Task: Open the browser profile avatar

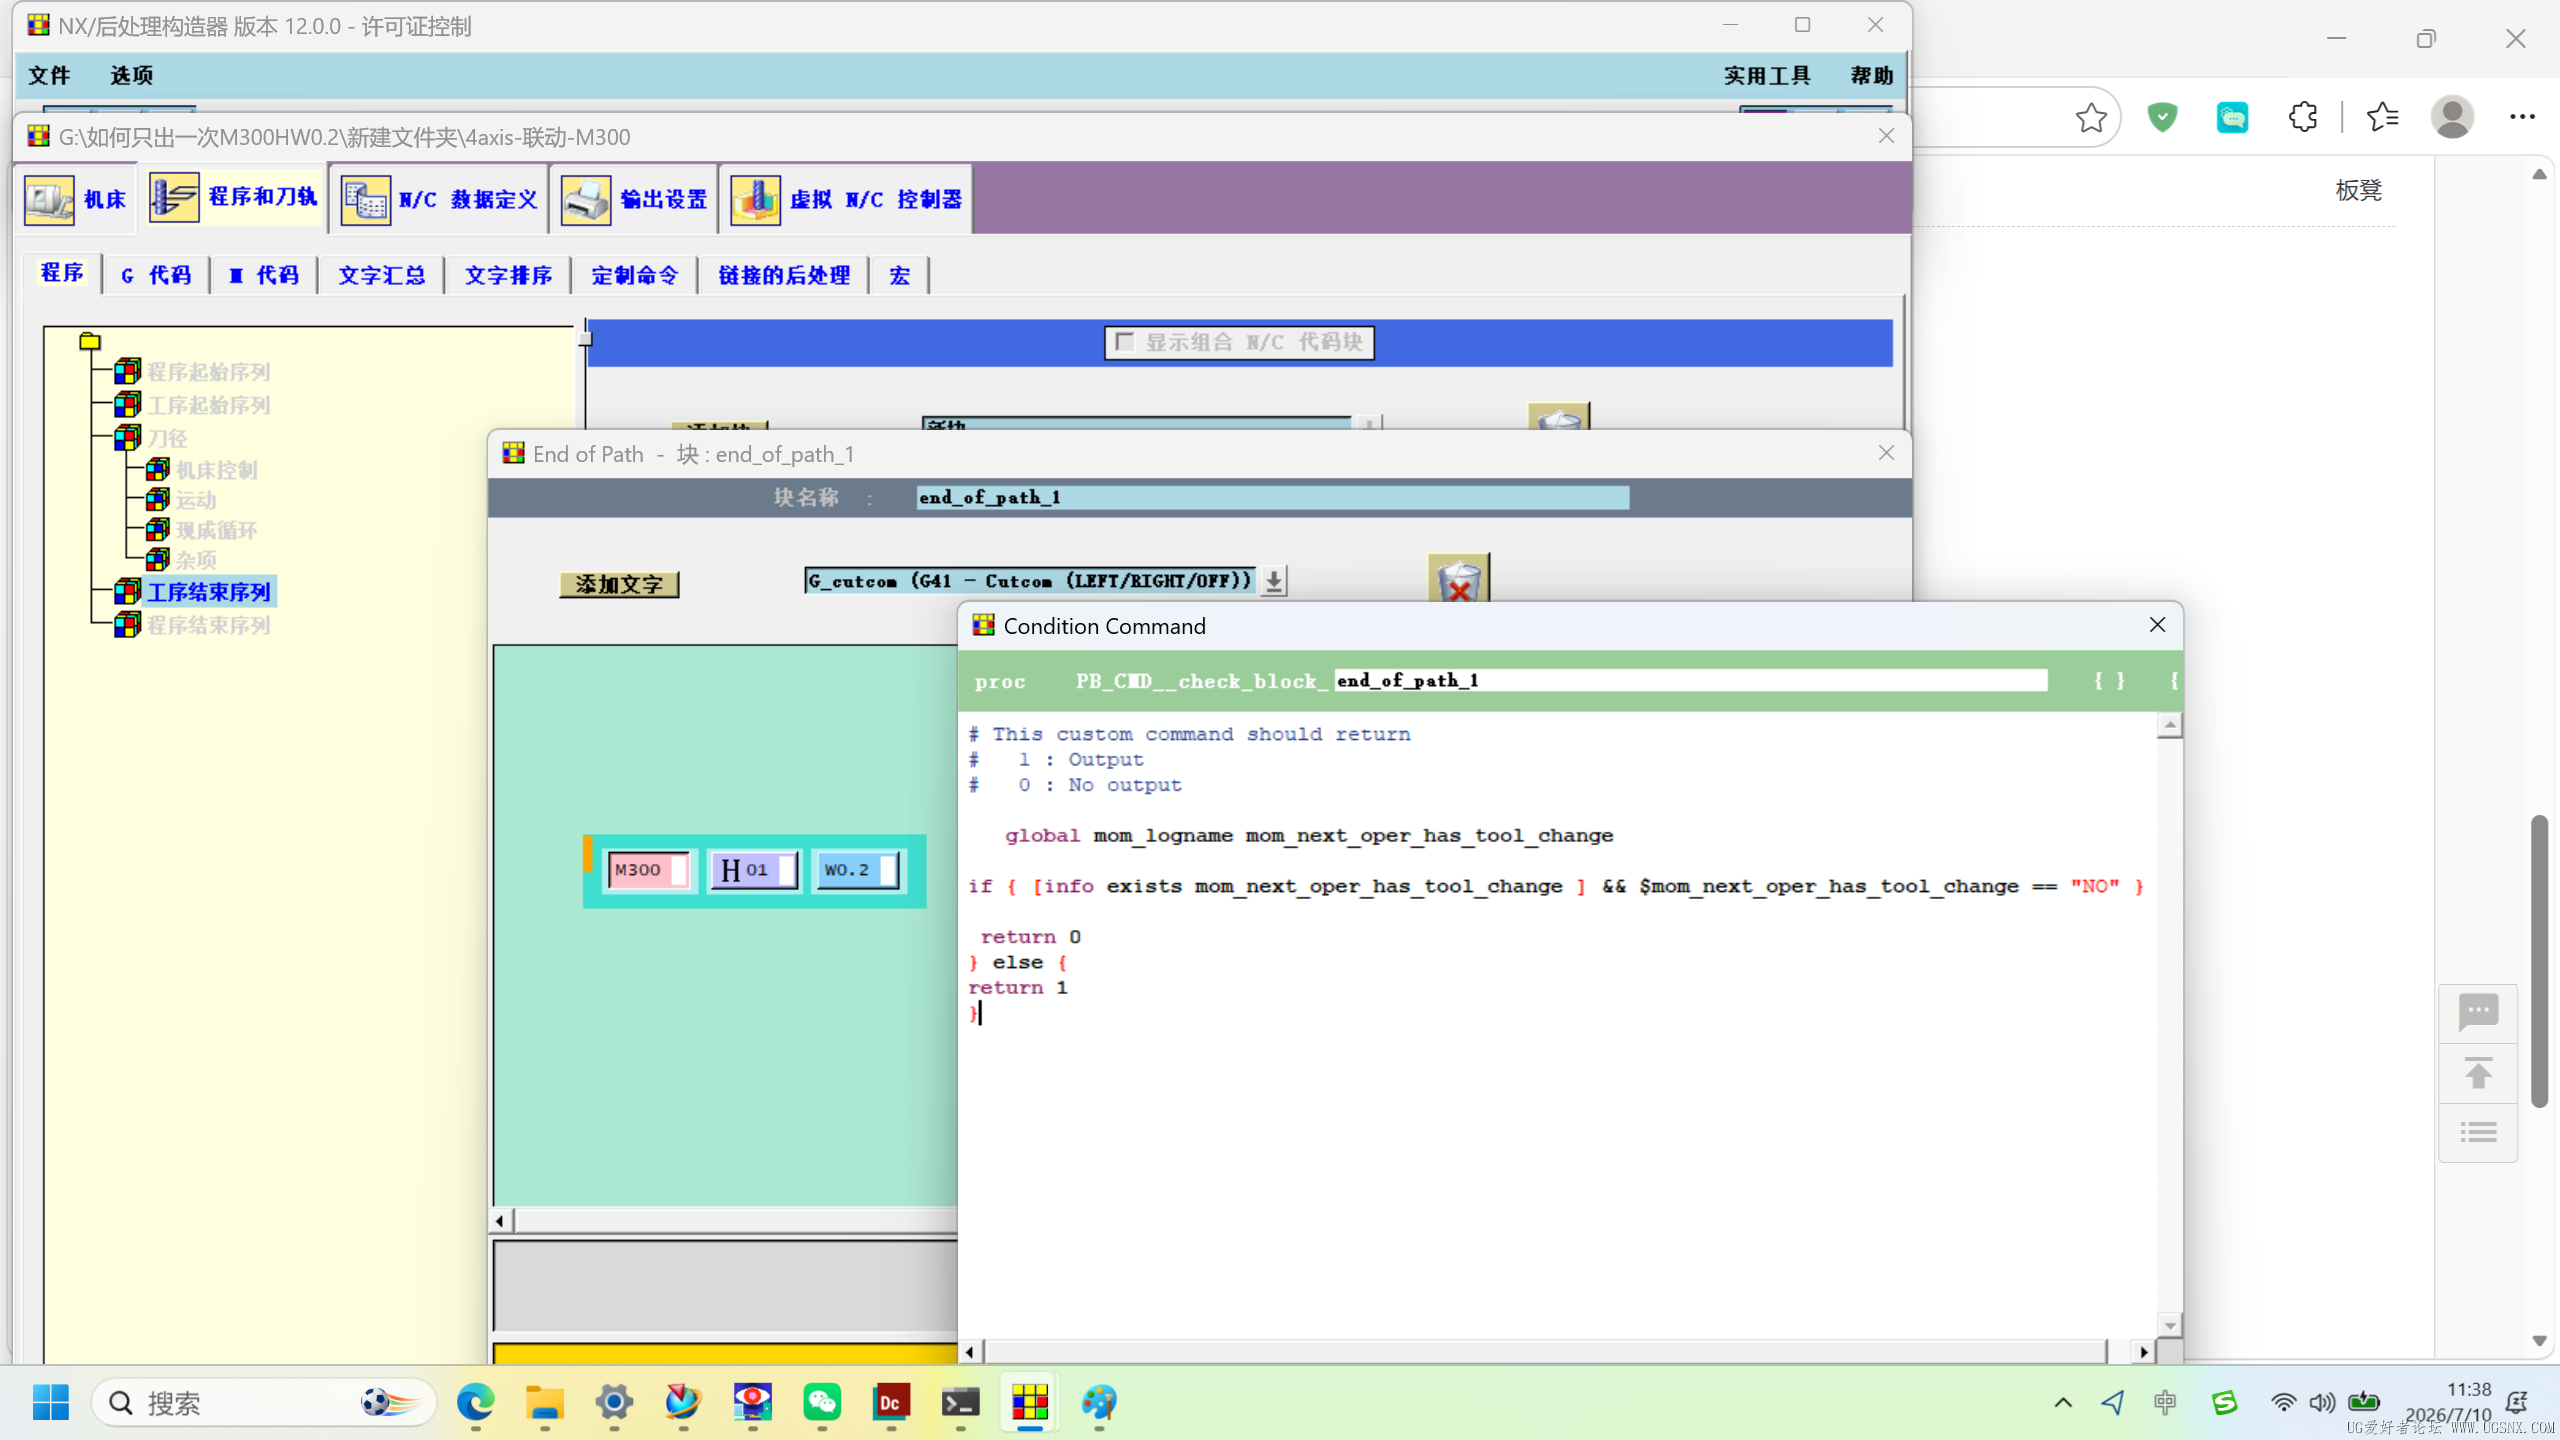Action: point(2453,117)
